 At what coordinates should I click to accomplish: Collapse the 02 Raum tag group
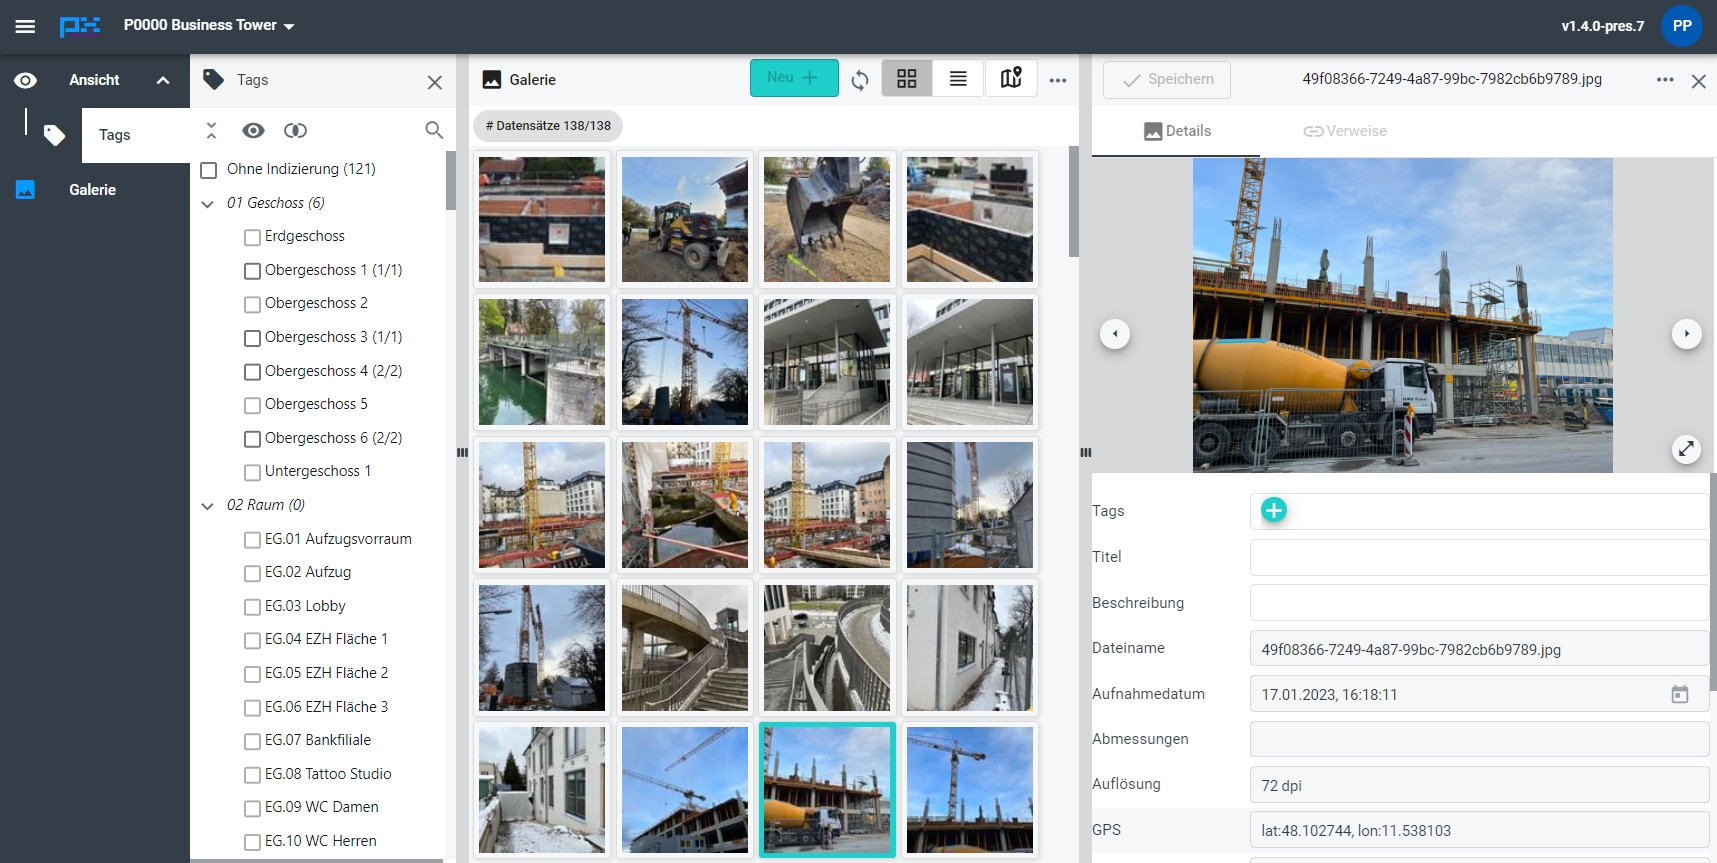tap(208, 506)
